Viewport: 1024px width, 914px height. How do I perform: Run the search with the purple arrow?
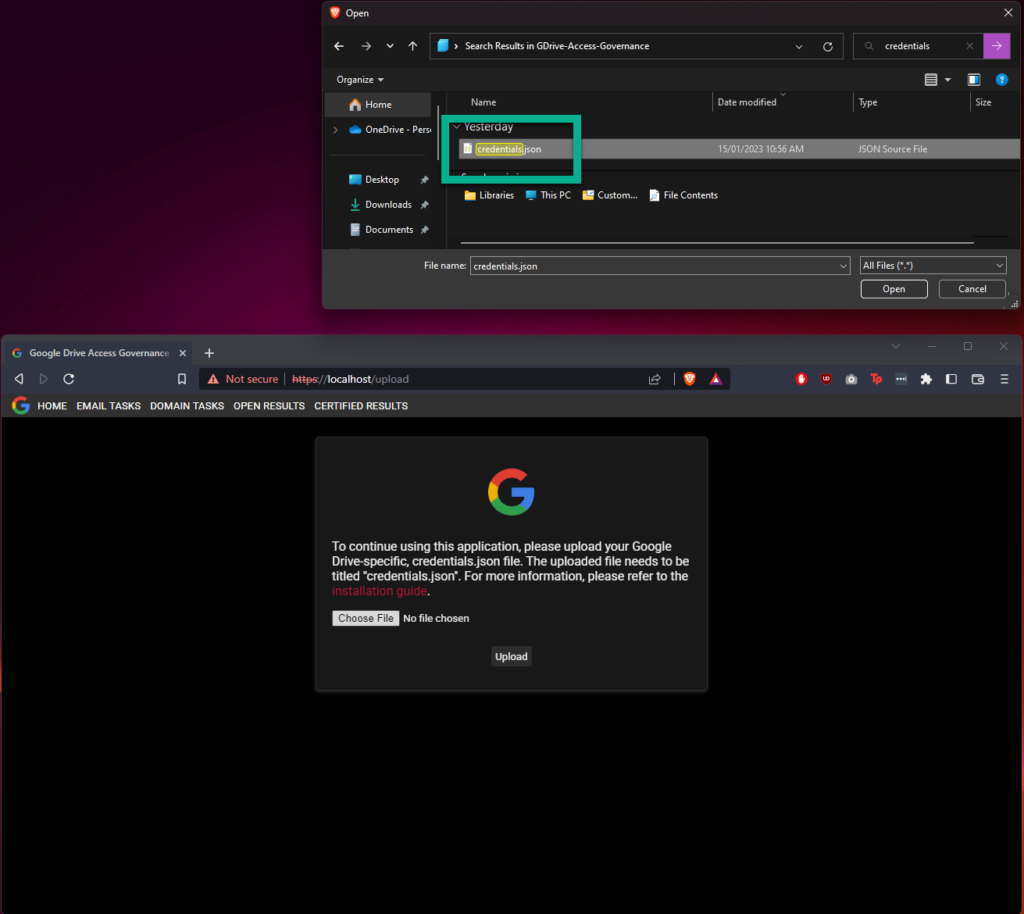tap(997, 46)
